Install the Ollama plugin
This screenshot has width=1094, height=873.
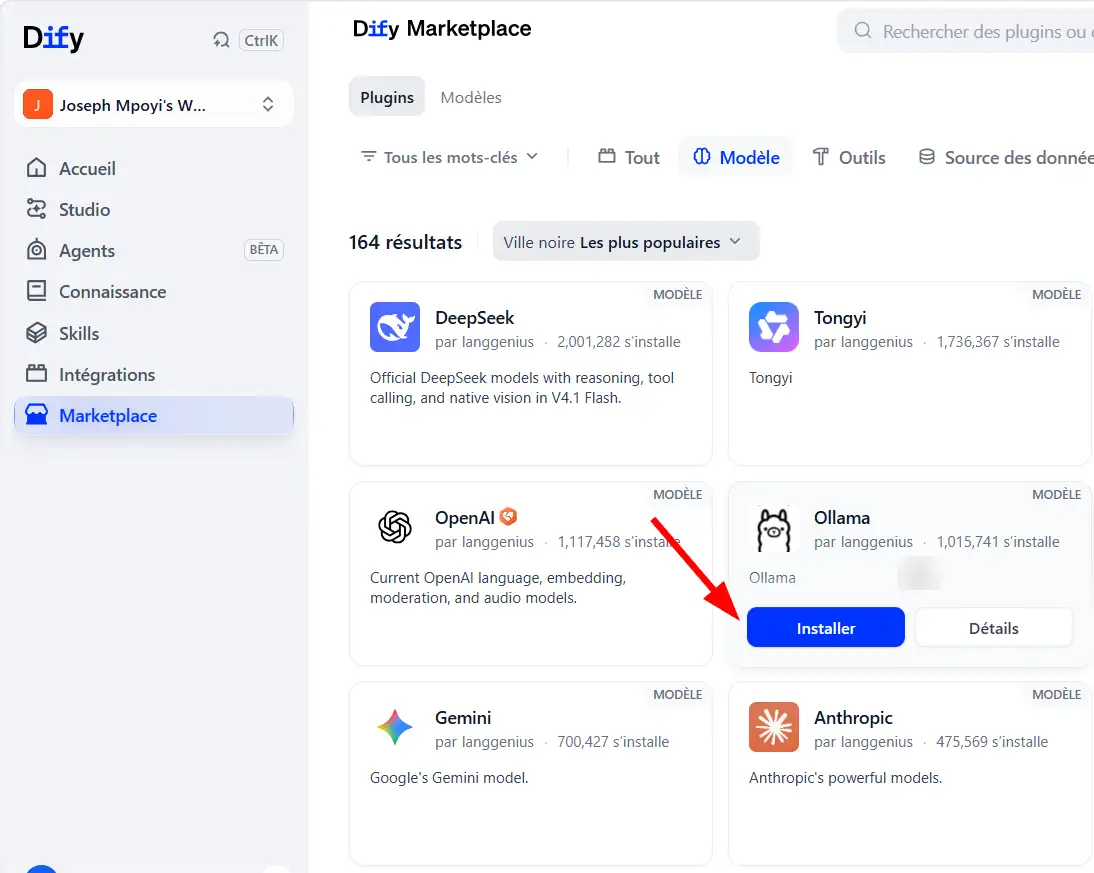click(825, 627)
